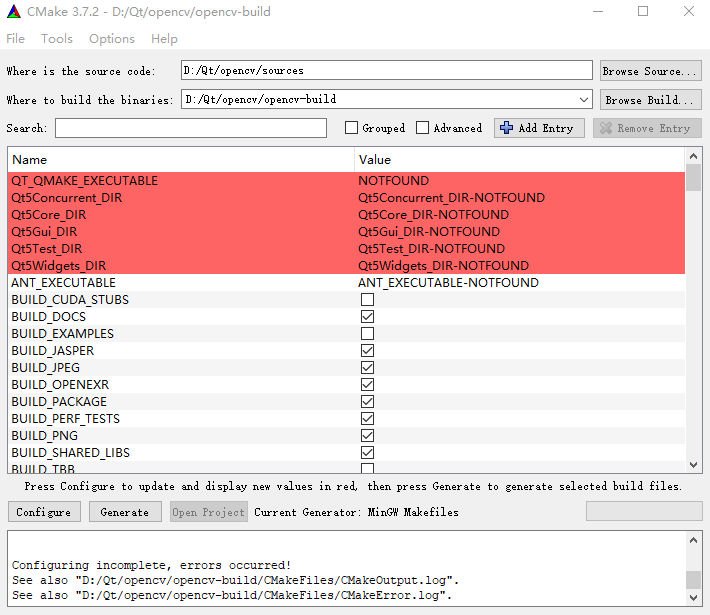The width and height of the screenshot is (710, 615).
Task: Click the Remove Entry X icon
Action: pyautogui.click(x=606, y=128)
